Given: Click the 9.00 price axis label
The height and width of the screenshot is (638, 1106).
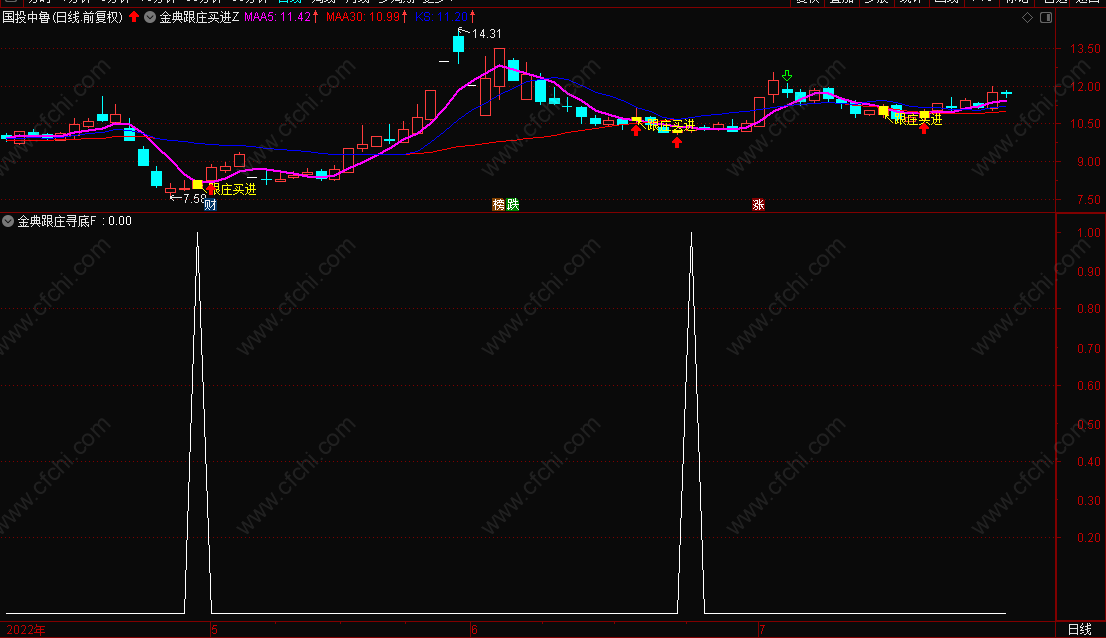Looking at the screenshot, I should pyautogui.click(x=1088, y=161).
